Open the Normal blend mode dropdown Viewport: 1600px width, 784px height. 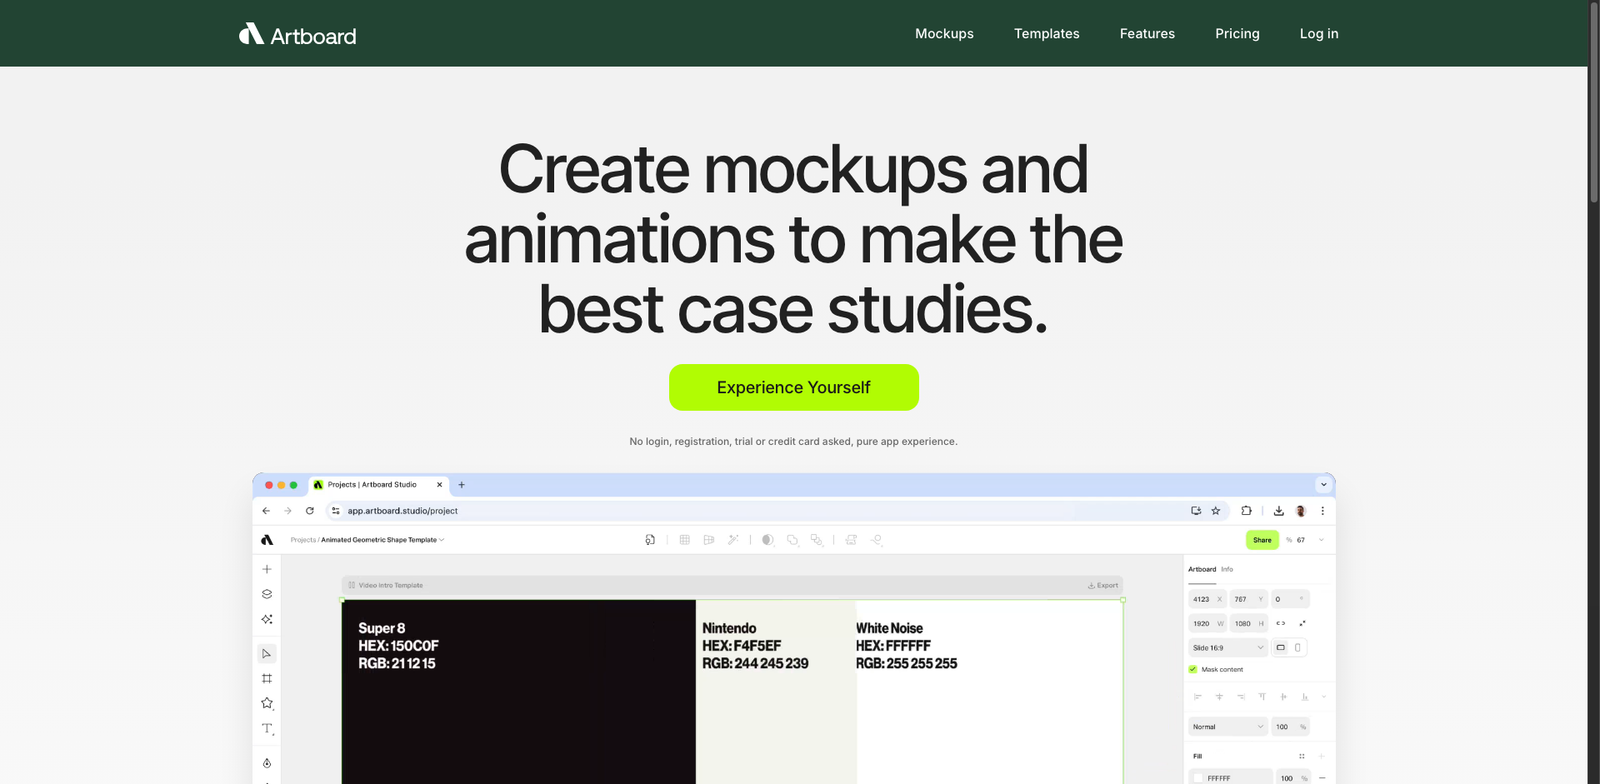pos(1228,727)
